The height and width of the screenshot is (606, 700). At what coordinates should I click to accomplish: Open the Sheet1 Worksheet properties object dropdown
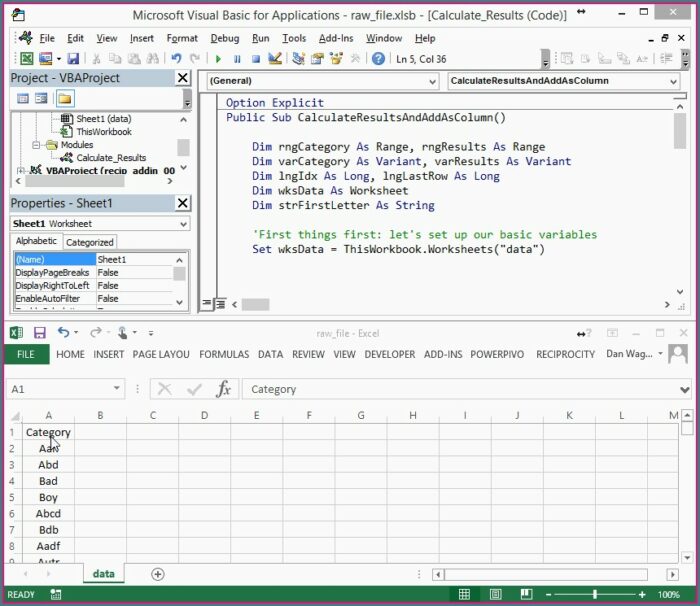[x=183, y=224]
